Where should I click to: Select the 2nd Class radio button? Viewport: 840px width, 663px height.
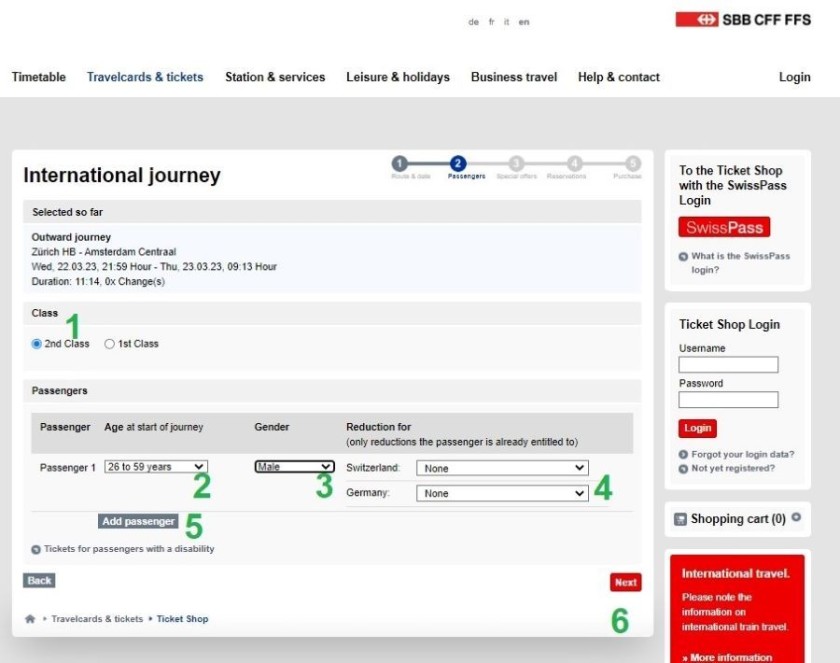(35, 343)
